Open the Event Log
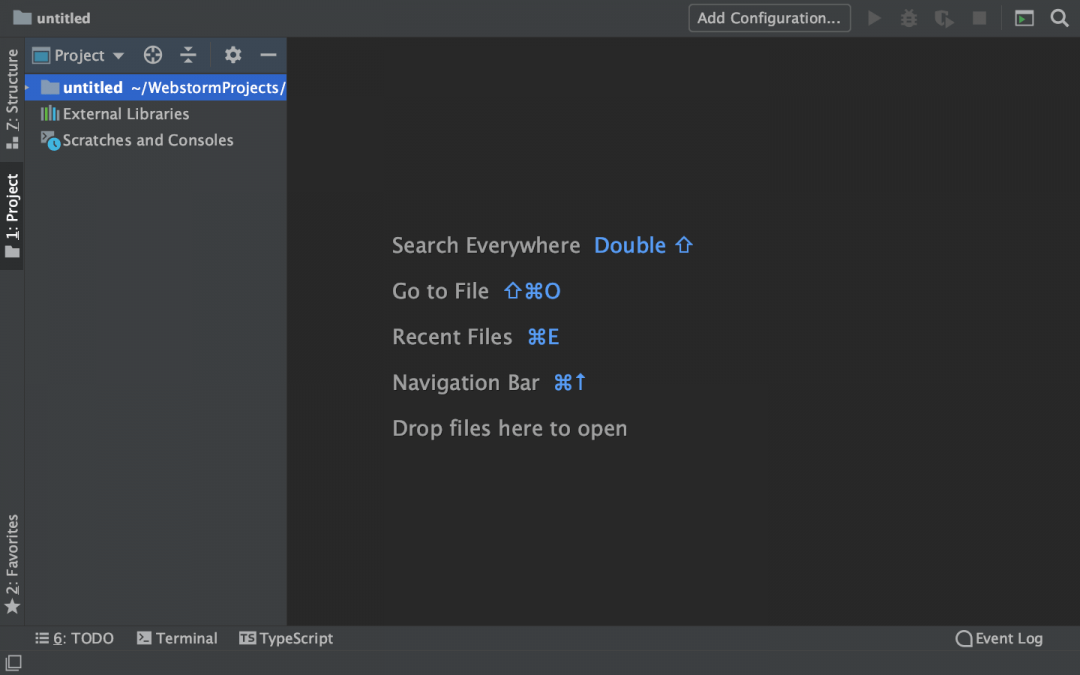Screen dimensions: 1080x675 tap(999, 638)
